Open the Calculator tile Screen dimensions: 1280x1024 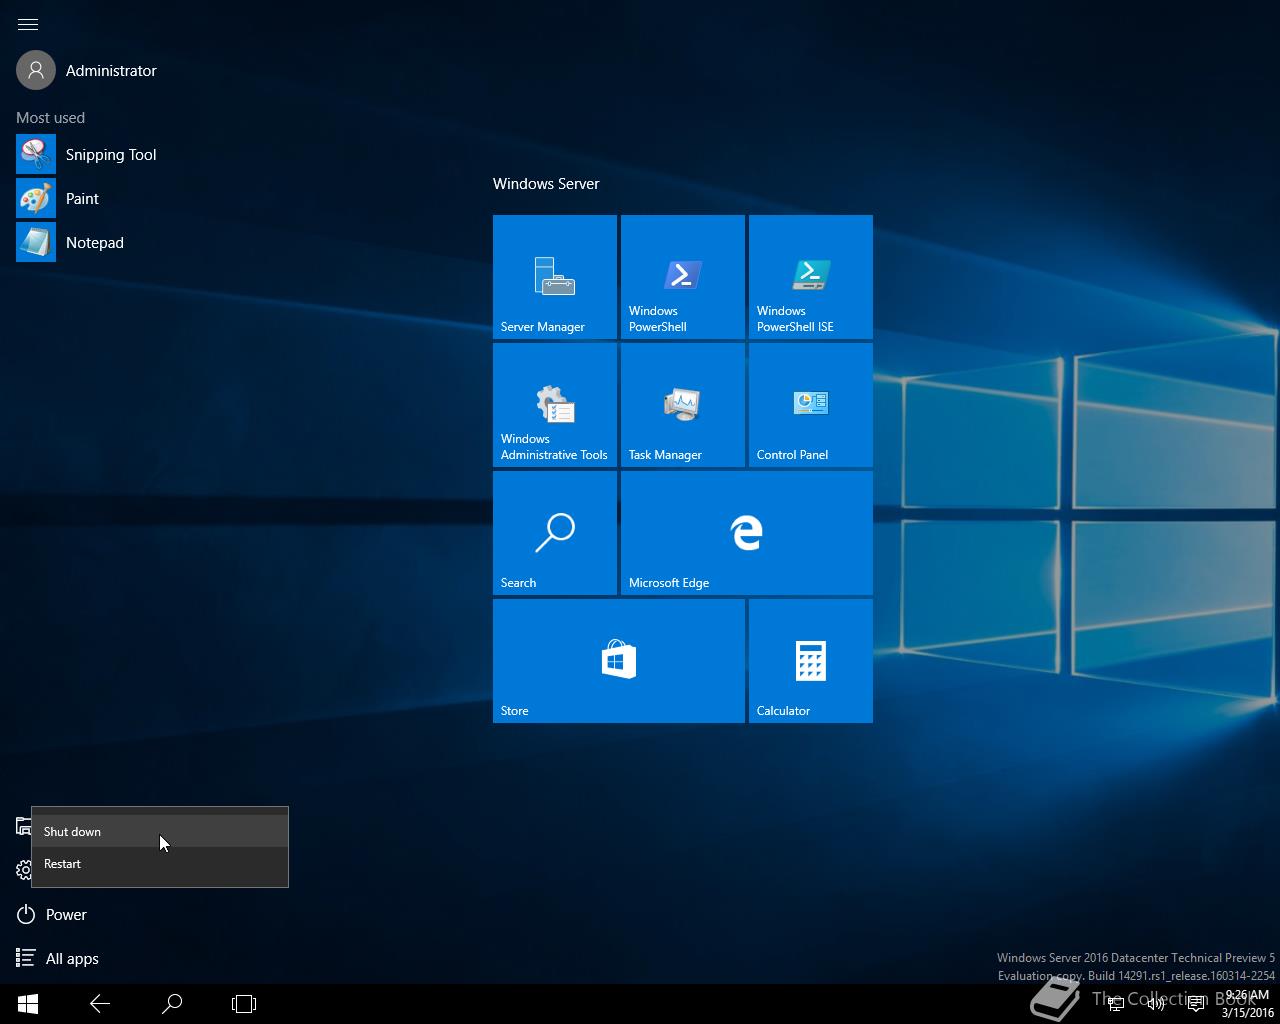coord(811,661)
